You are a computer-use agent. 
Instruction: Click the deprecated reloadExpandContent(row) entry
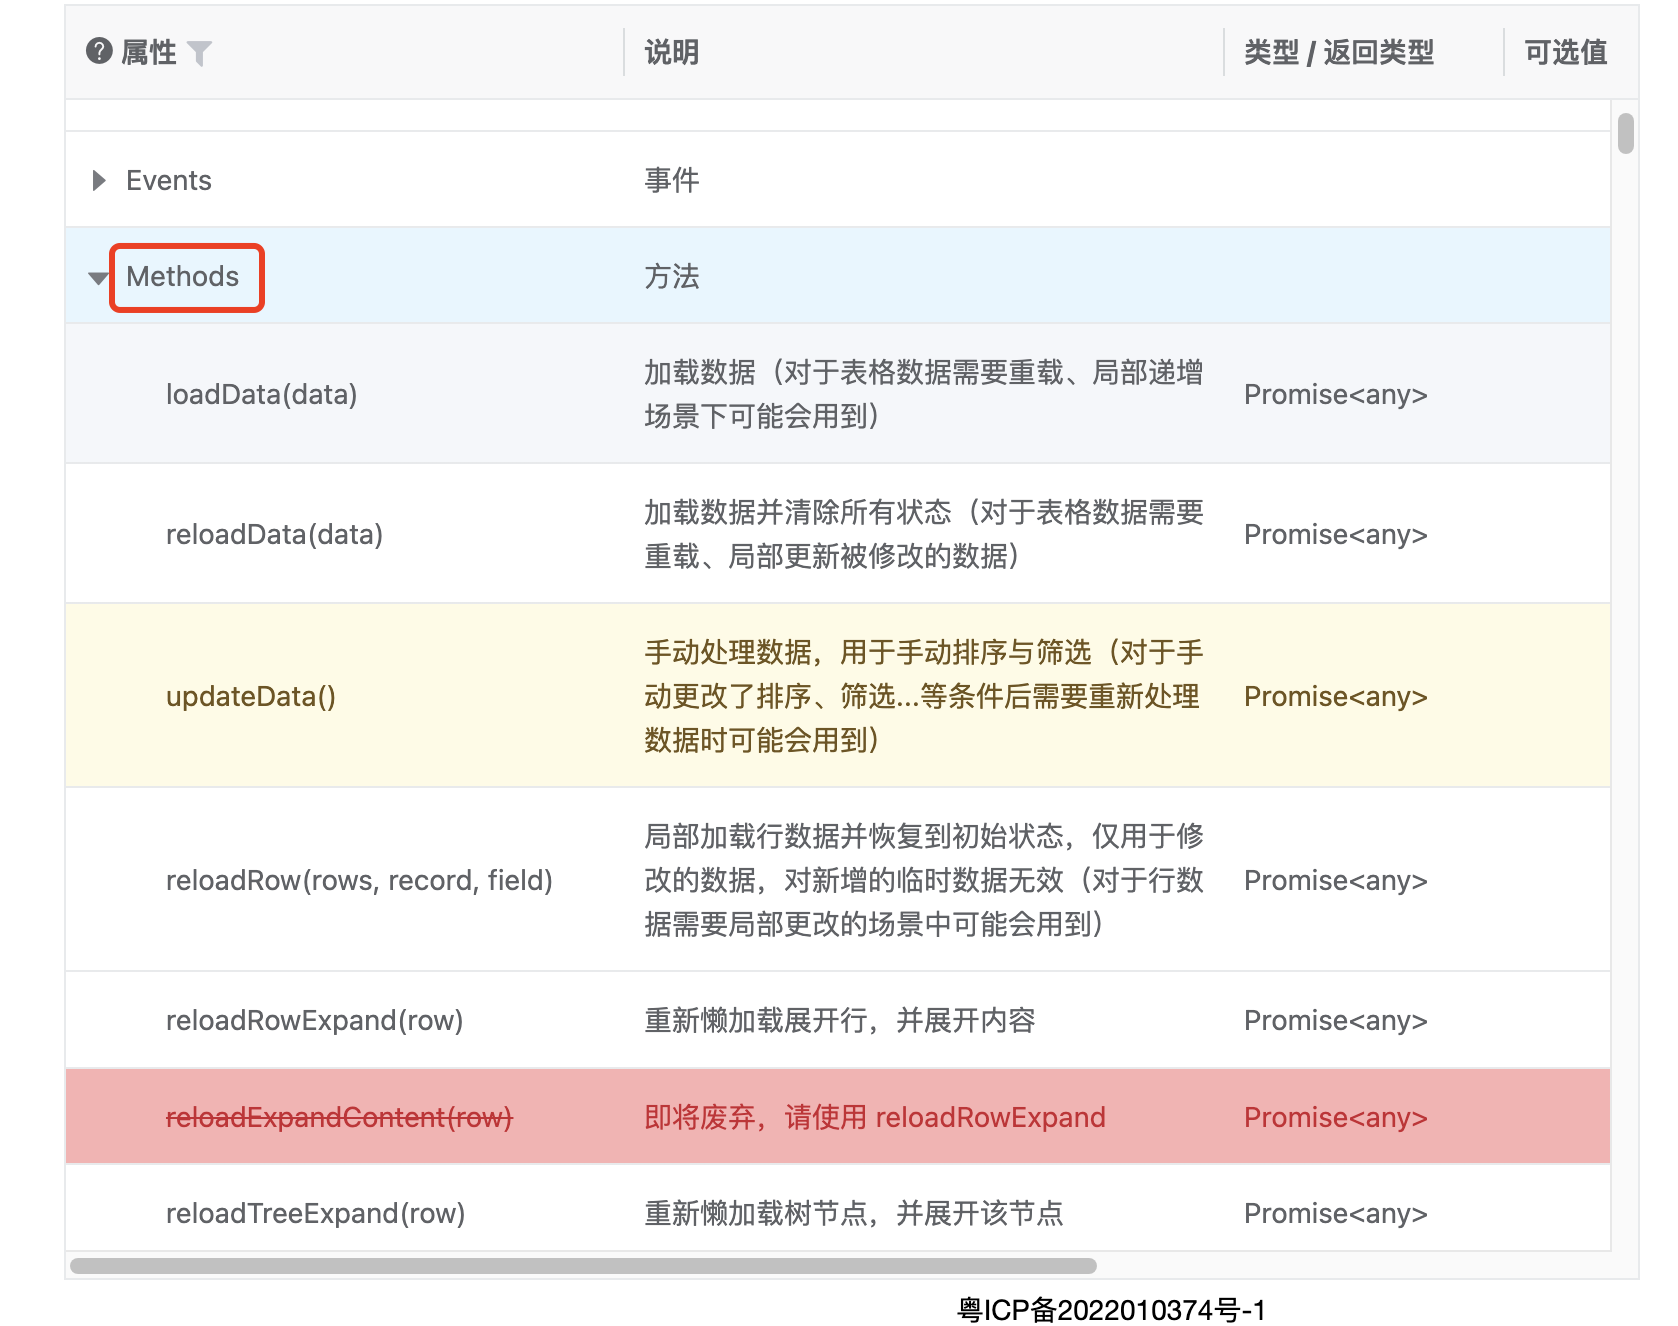(x=339, y=1117)
